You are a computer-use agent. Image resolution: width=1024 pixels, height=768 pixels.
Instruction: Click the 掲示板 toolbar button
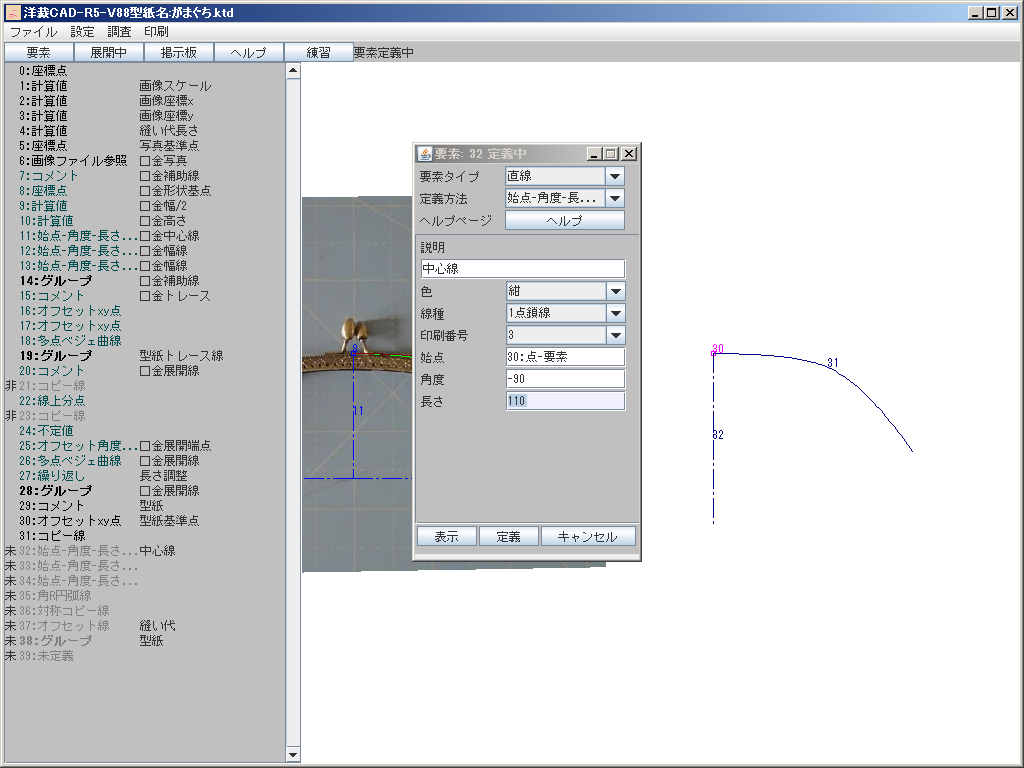178,52
